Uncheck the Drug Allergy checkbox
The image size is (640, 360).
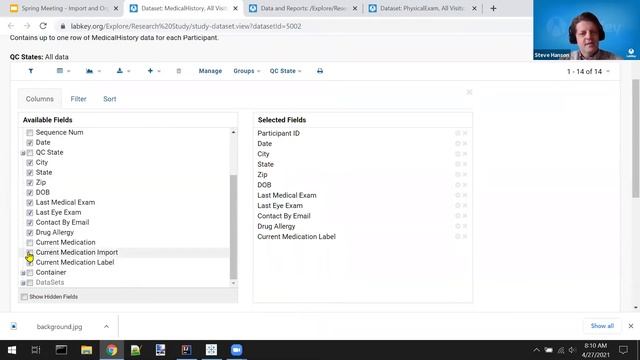(30, 233)
